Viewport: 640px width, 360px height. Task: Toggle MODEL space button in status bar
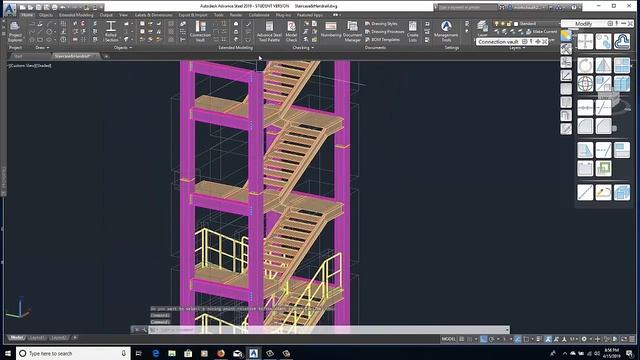click(x=449, y=339)
